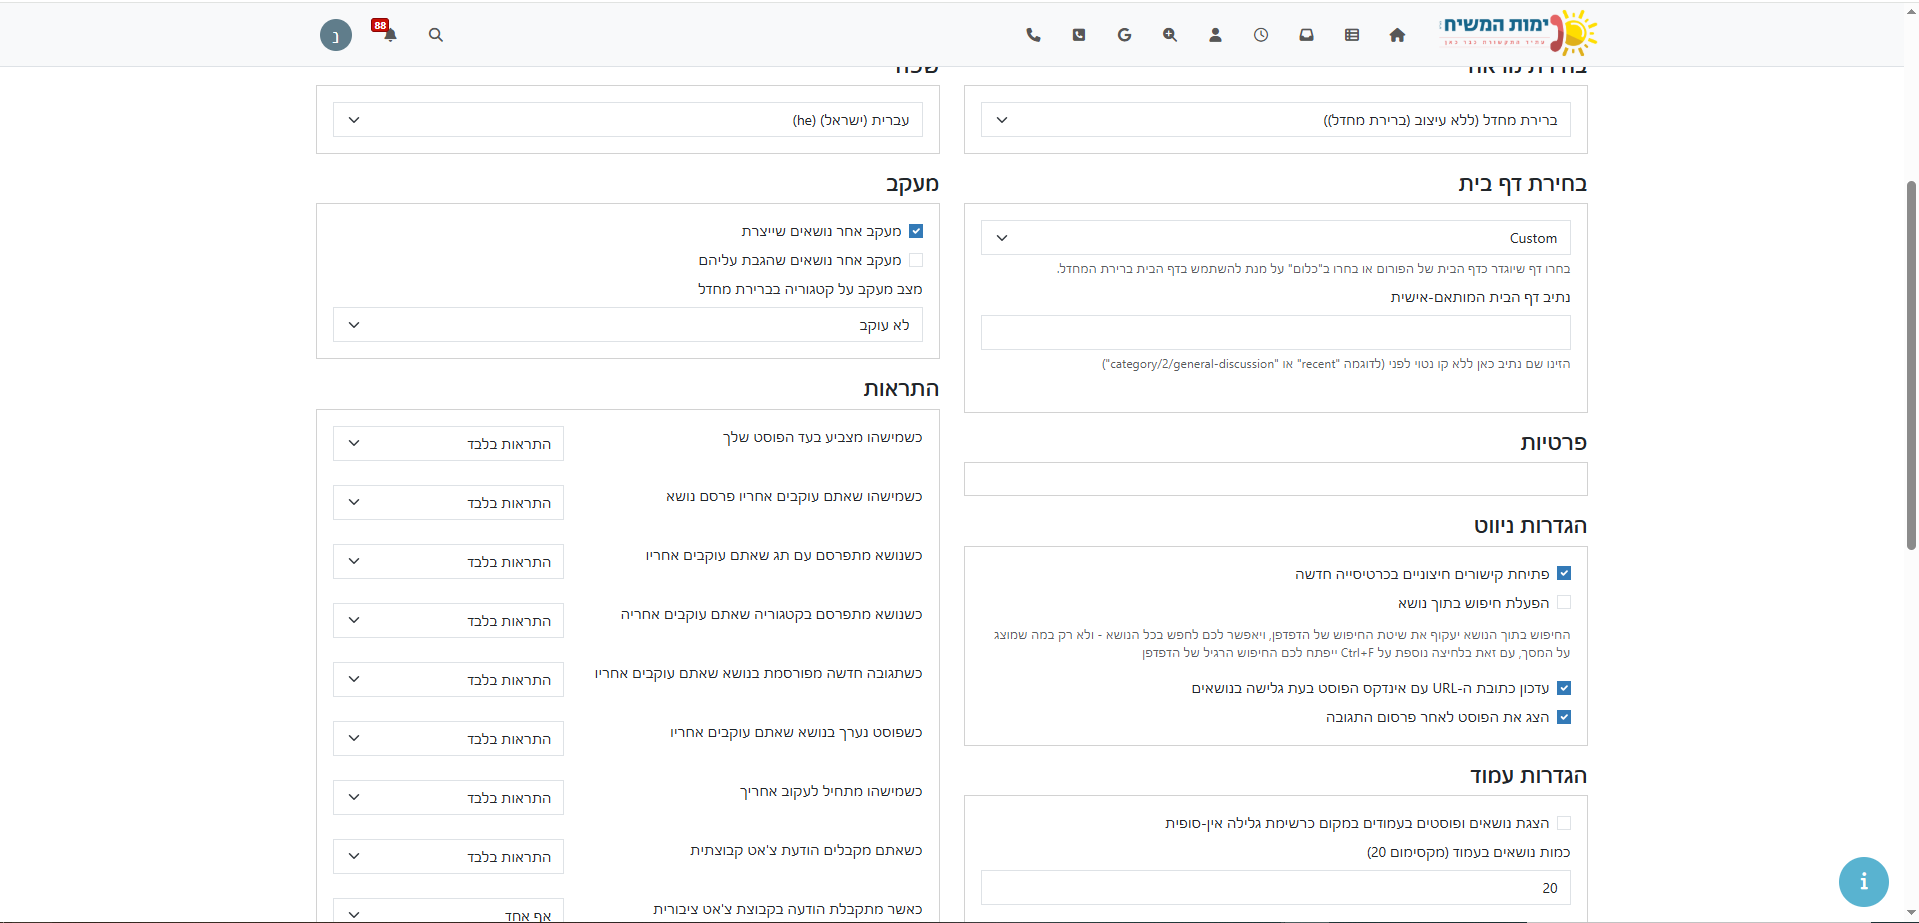Open the לא עוקב watch state dropdown
The image size is (1919, 923).
point(628,325)
